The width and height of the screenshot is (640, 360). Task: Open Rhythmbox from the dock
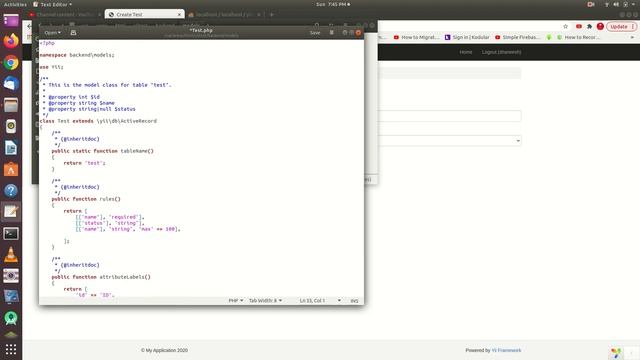coord(11,127)
